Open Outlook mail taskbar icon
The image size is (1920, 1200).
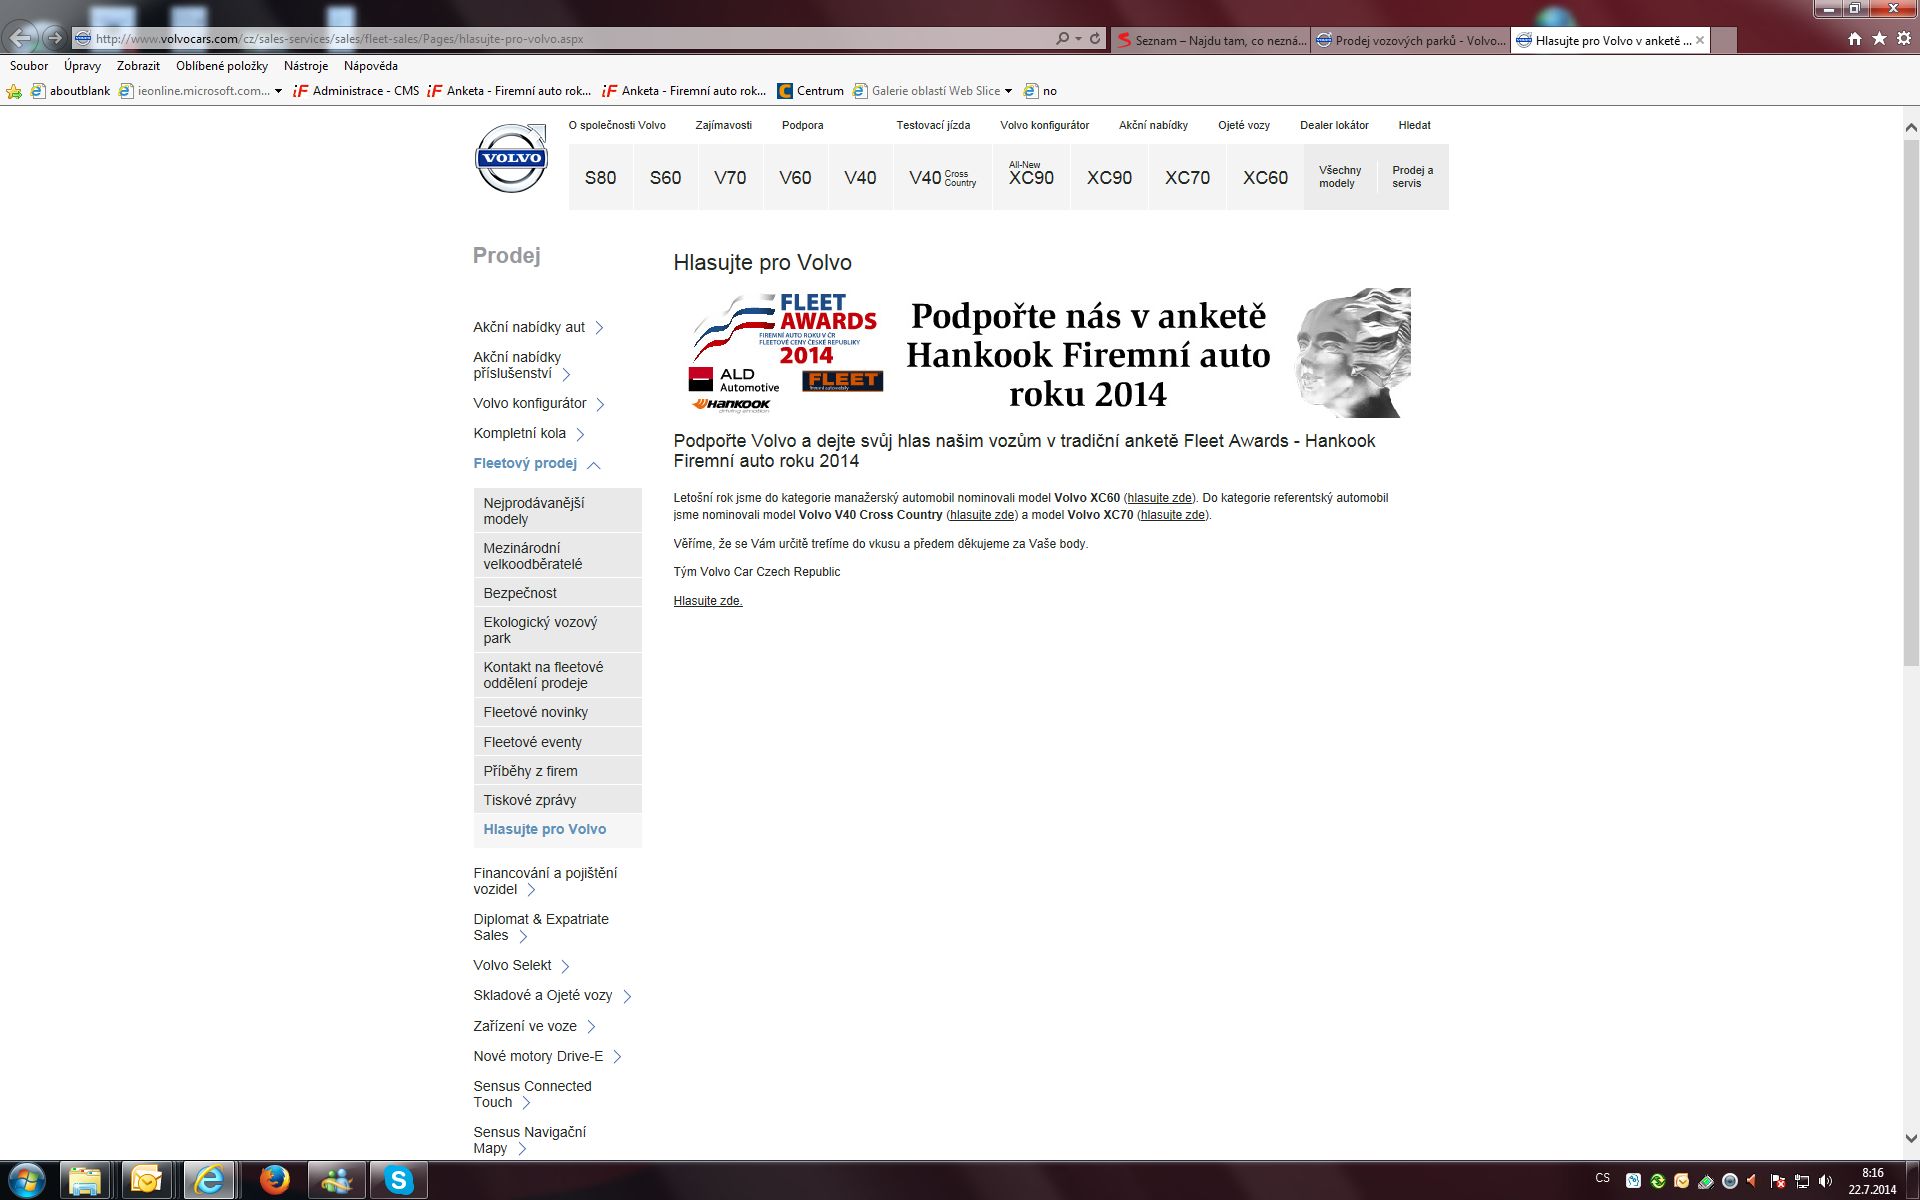click(x=146, y=1180)
